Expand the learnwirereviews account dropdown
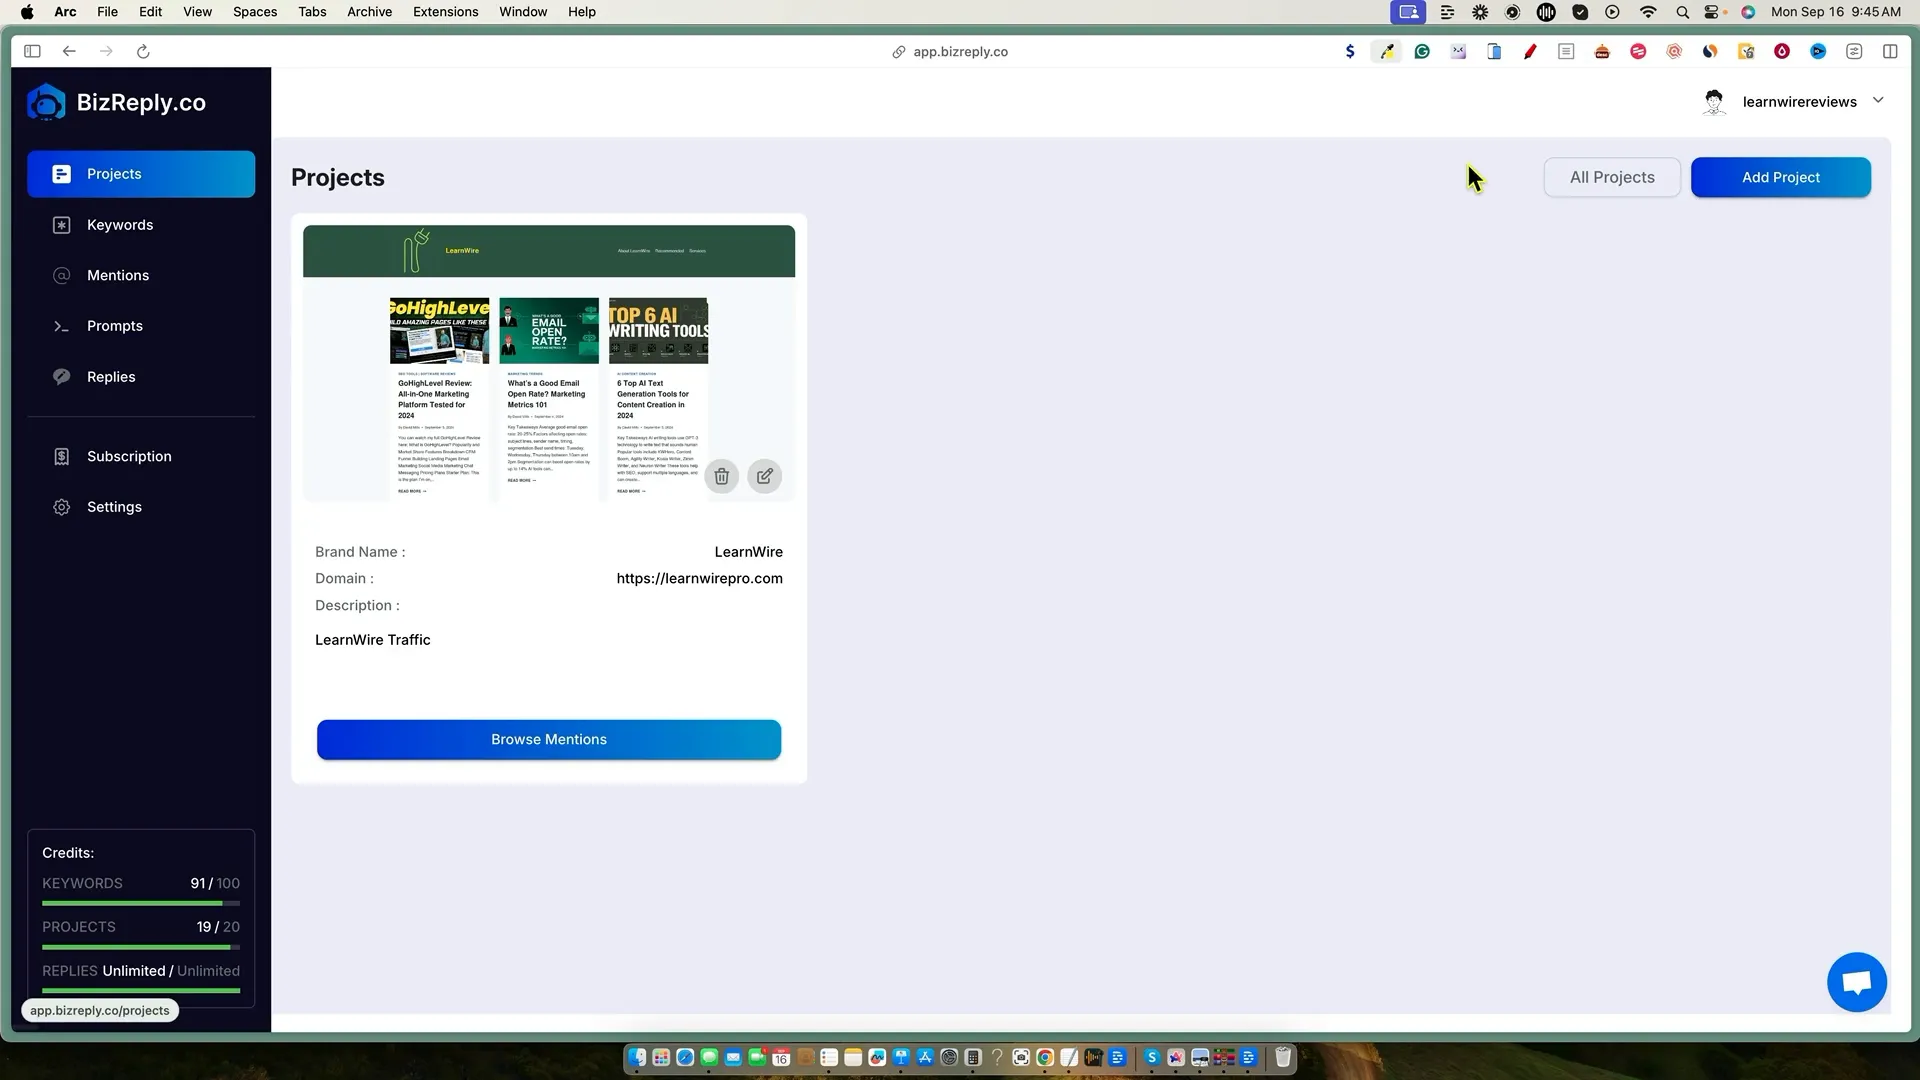This screenshot has width=1920, height=1080. (x=1878, y=100)
